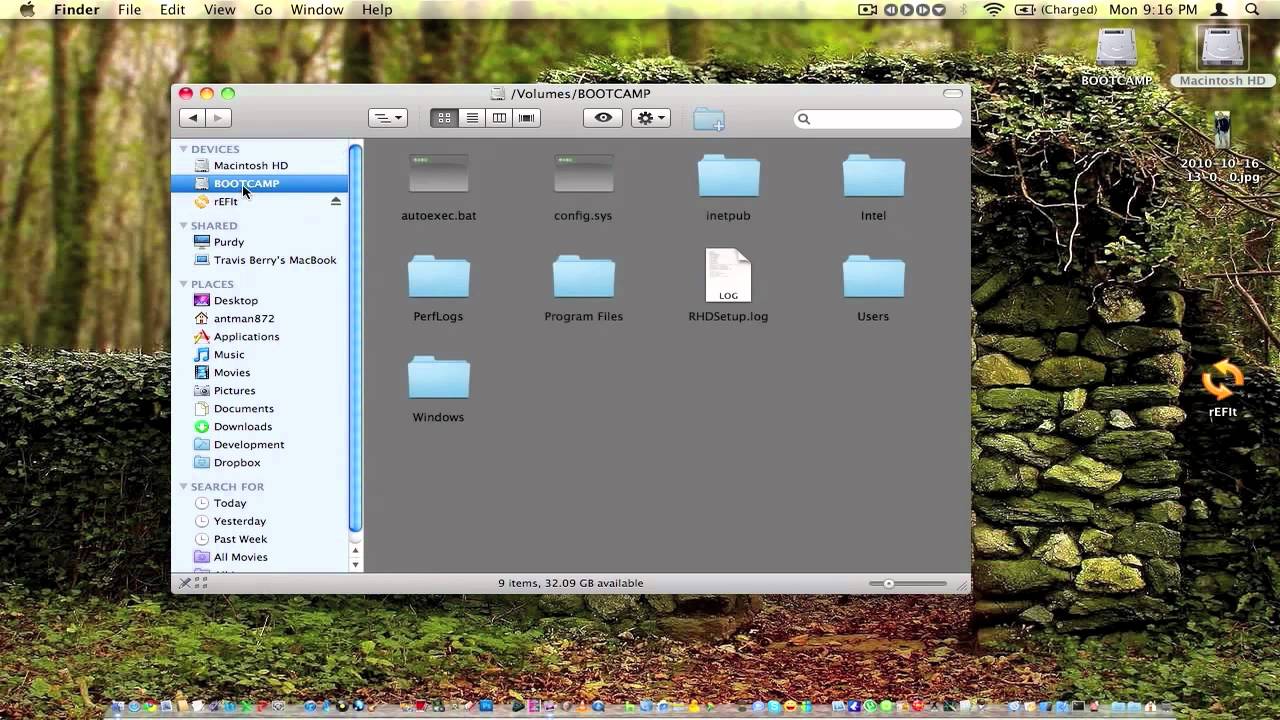Open the path dropdown in toolbar
The image size is (1280, 720).
(387, 118)
